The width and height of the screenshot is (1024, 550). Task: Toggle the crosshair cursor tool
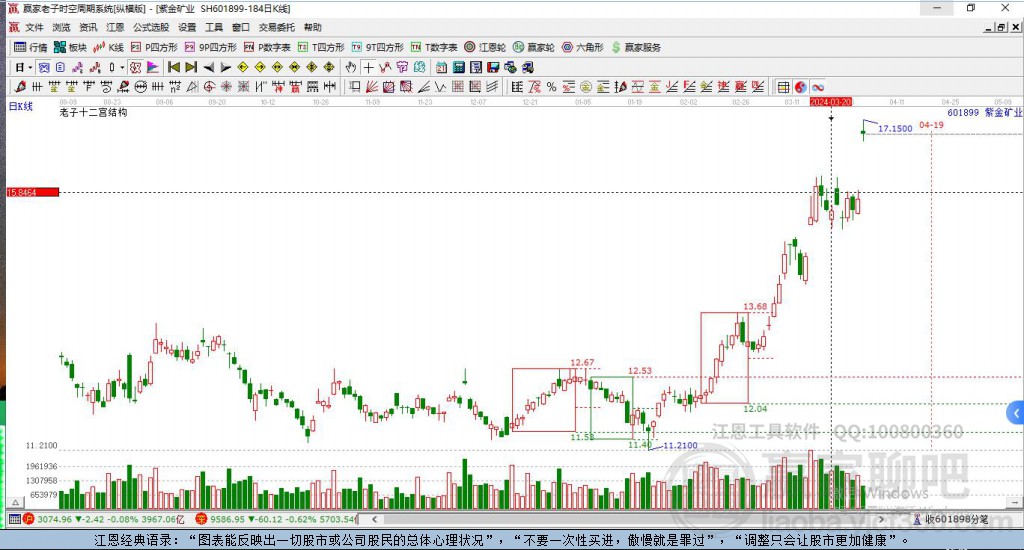(x=368, y=67)
